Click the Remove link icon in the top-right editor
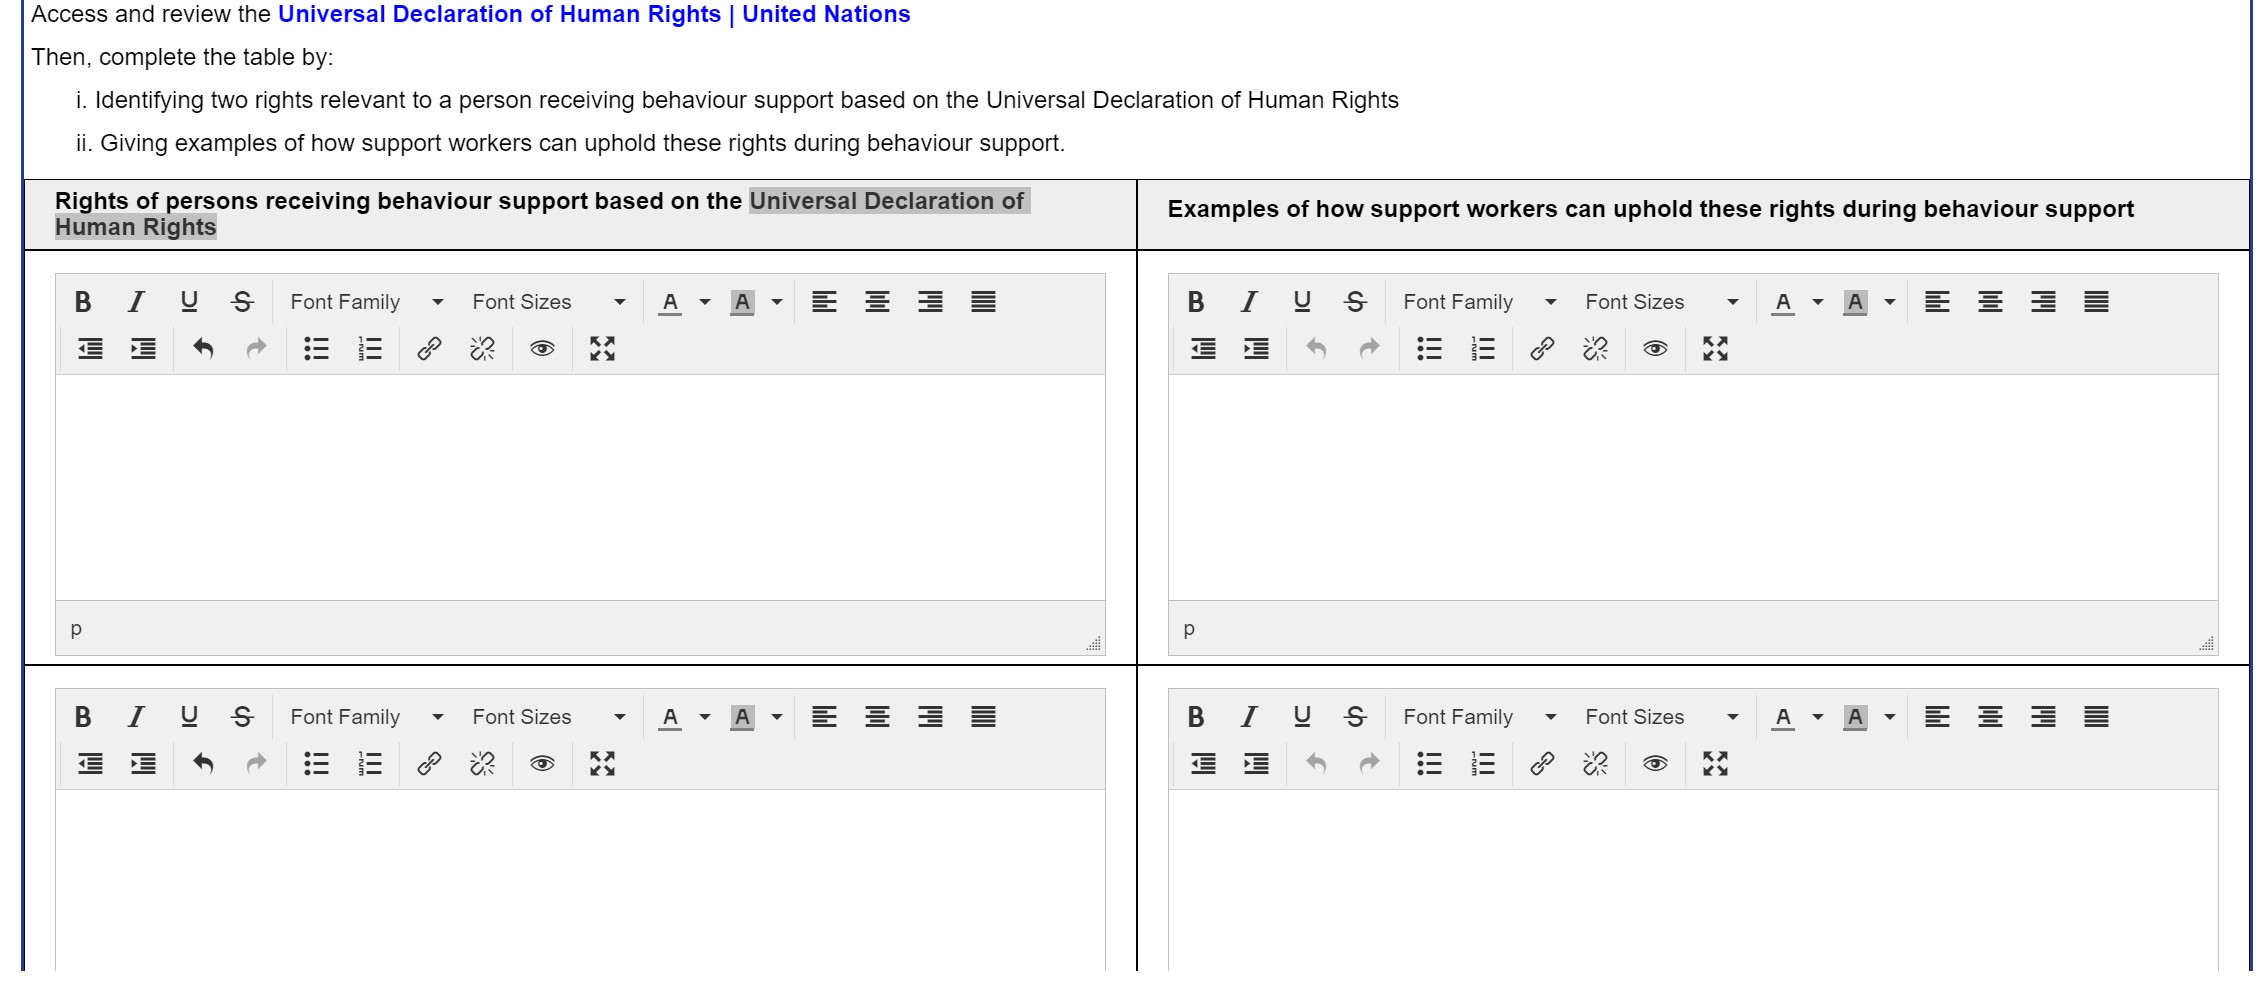The width and height of the screenshot is (2268, 985). [x=1596, y=349]
